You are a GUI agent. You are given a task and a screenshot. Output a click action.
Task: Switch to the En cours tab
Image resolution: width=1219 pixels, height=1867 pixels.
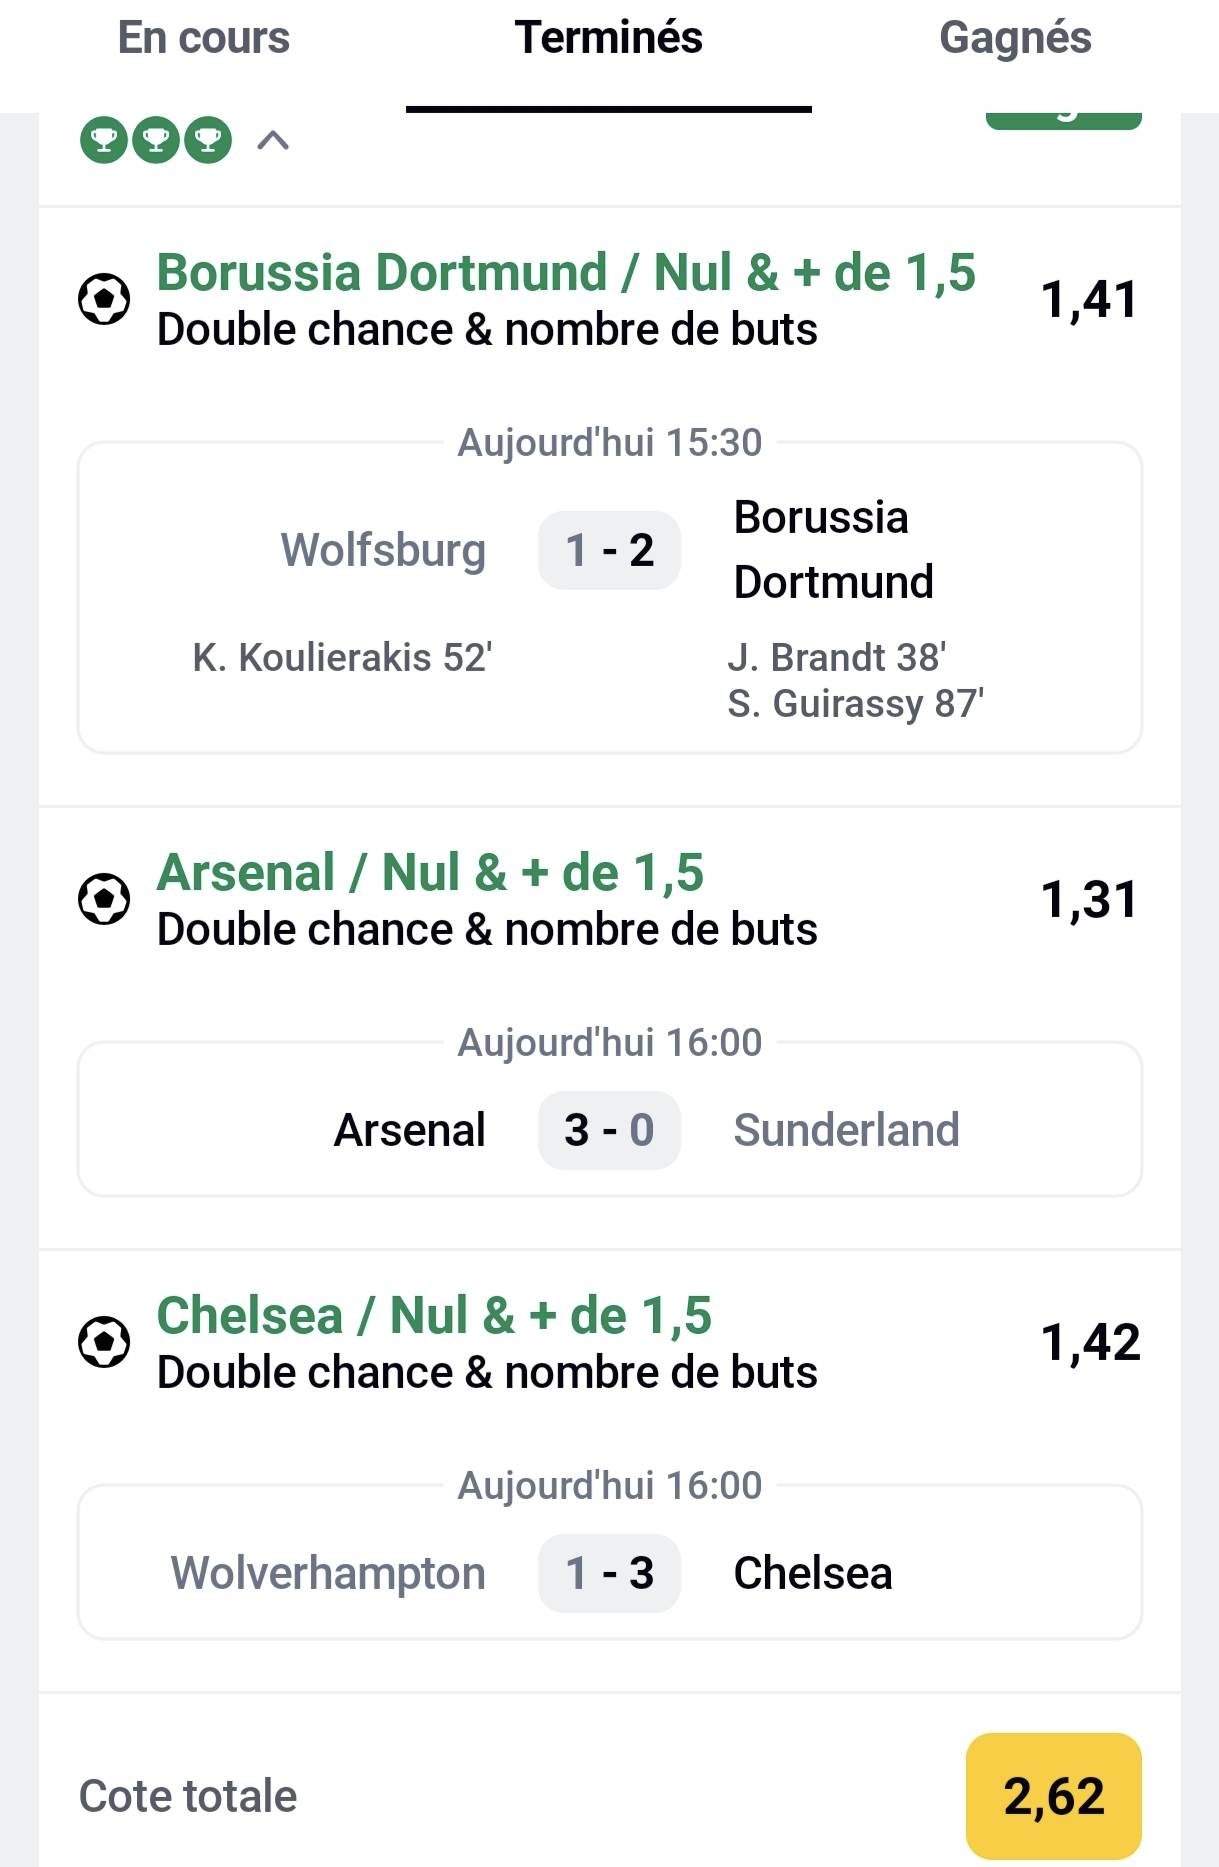click(x=204, y=40)
